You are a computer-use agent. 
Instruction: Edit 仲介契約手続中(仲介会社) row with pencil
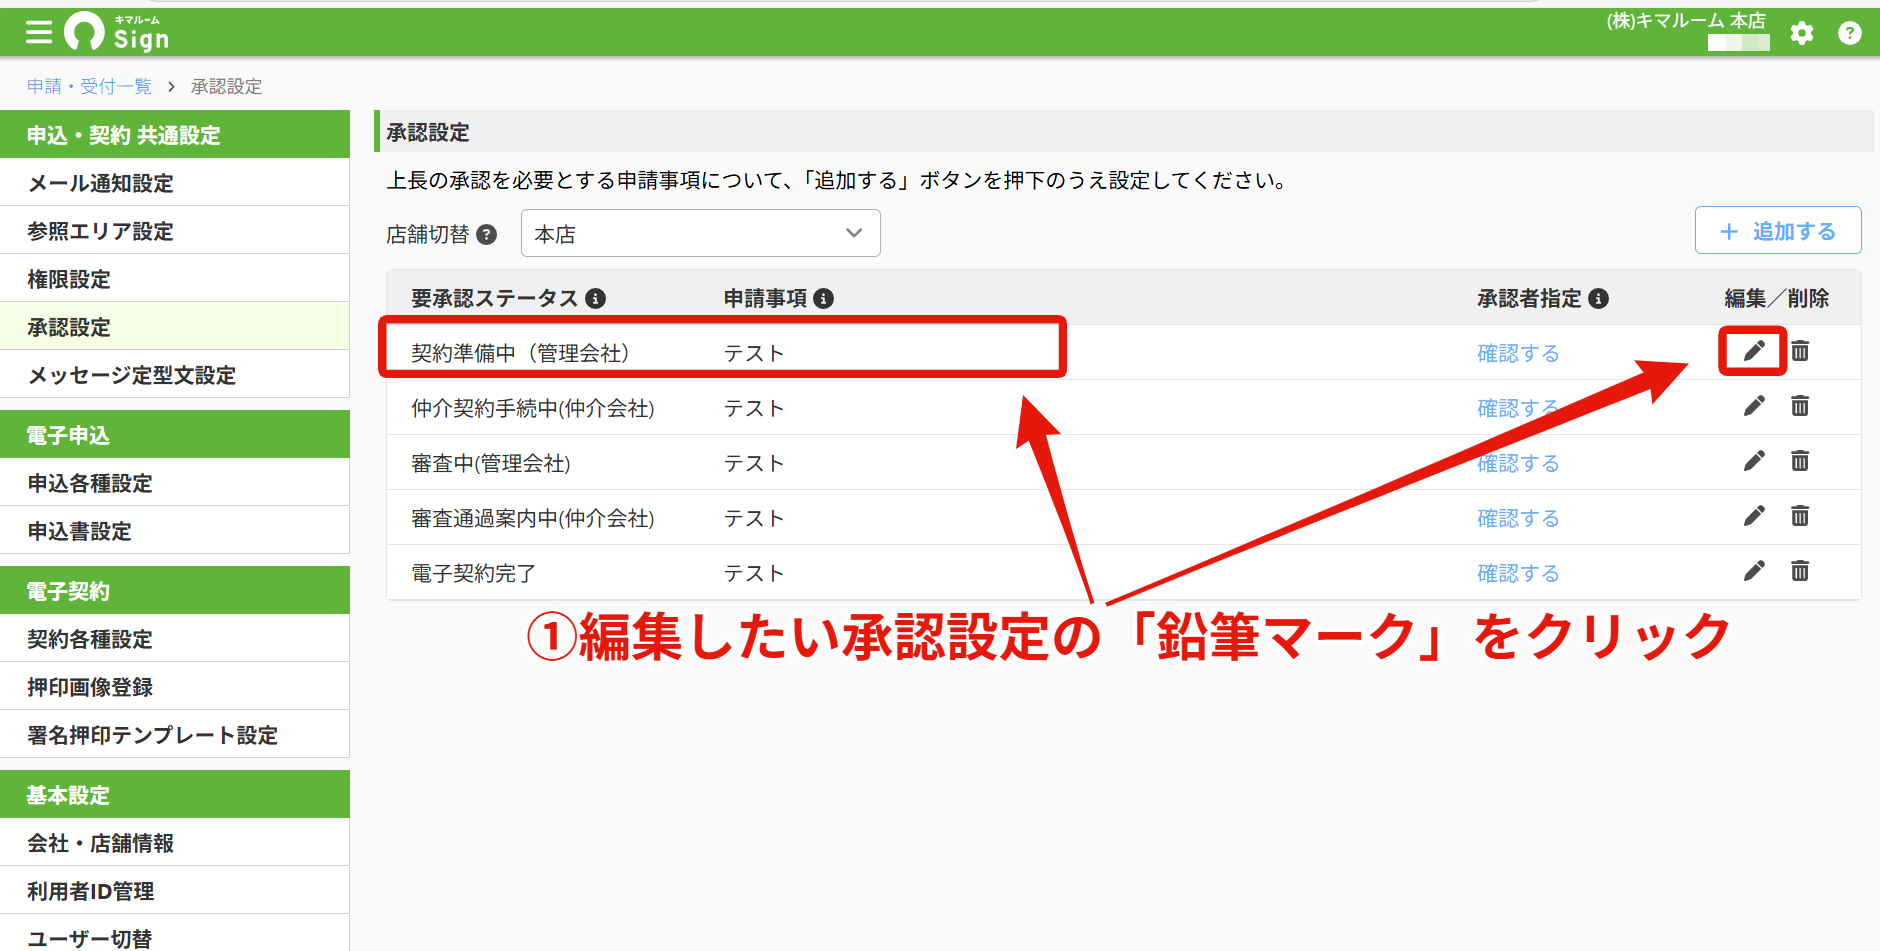[x=1754, y=406]
